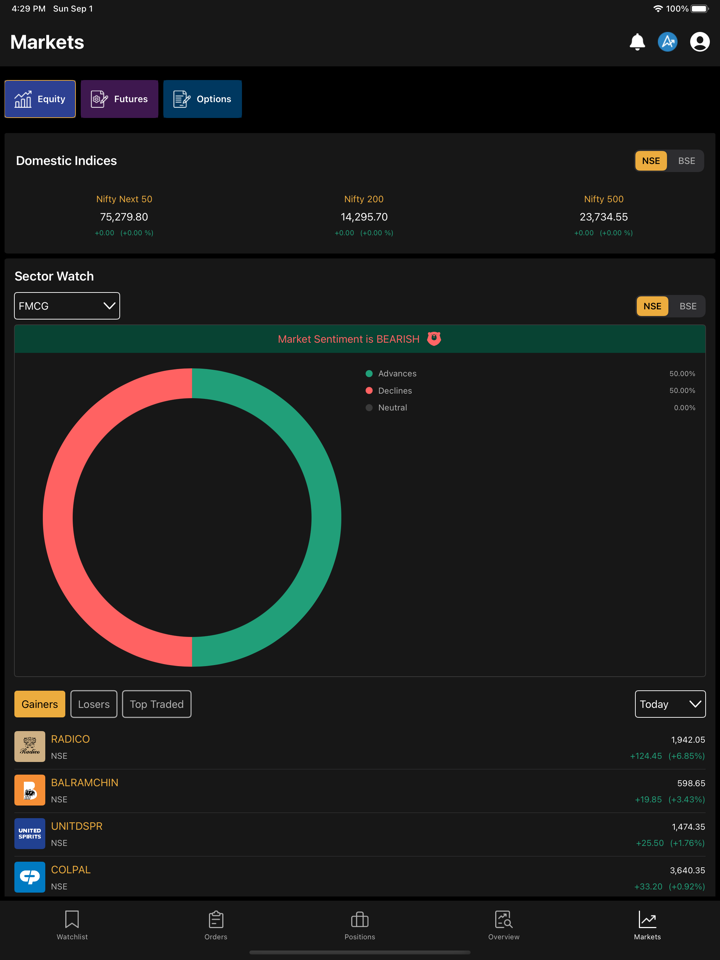The width and height of the screenshot is (720, 960).
Task: Select the Futures tab
Action: tap(120, 99)
